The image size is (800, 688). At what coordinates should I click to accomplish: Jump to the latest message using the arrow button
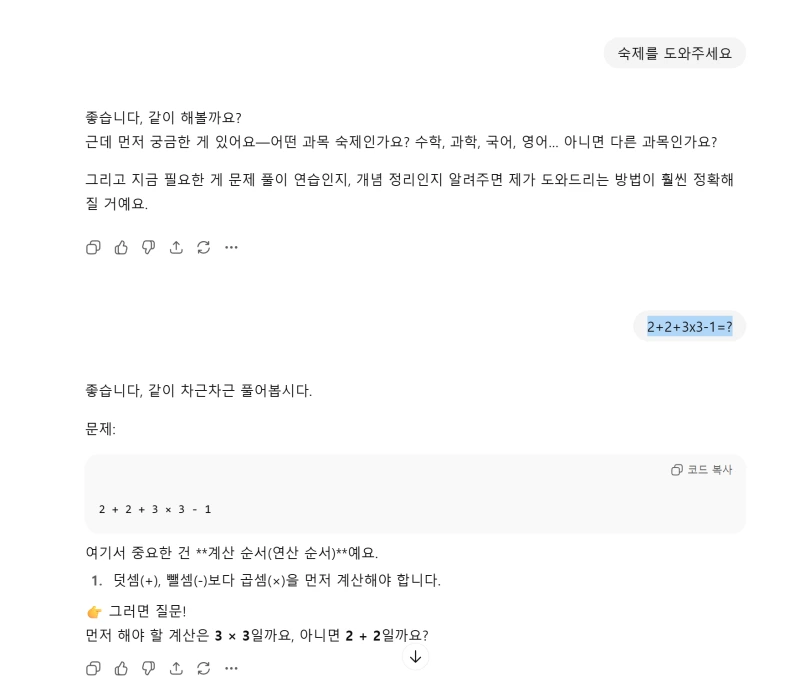[x=416, y=657]
